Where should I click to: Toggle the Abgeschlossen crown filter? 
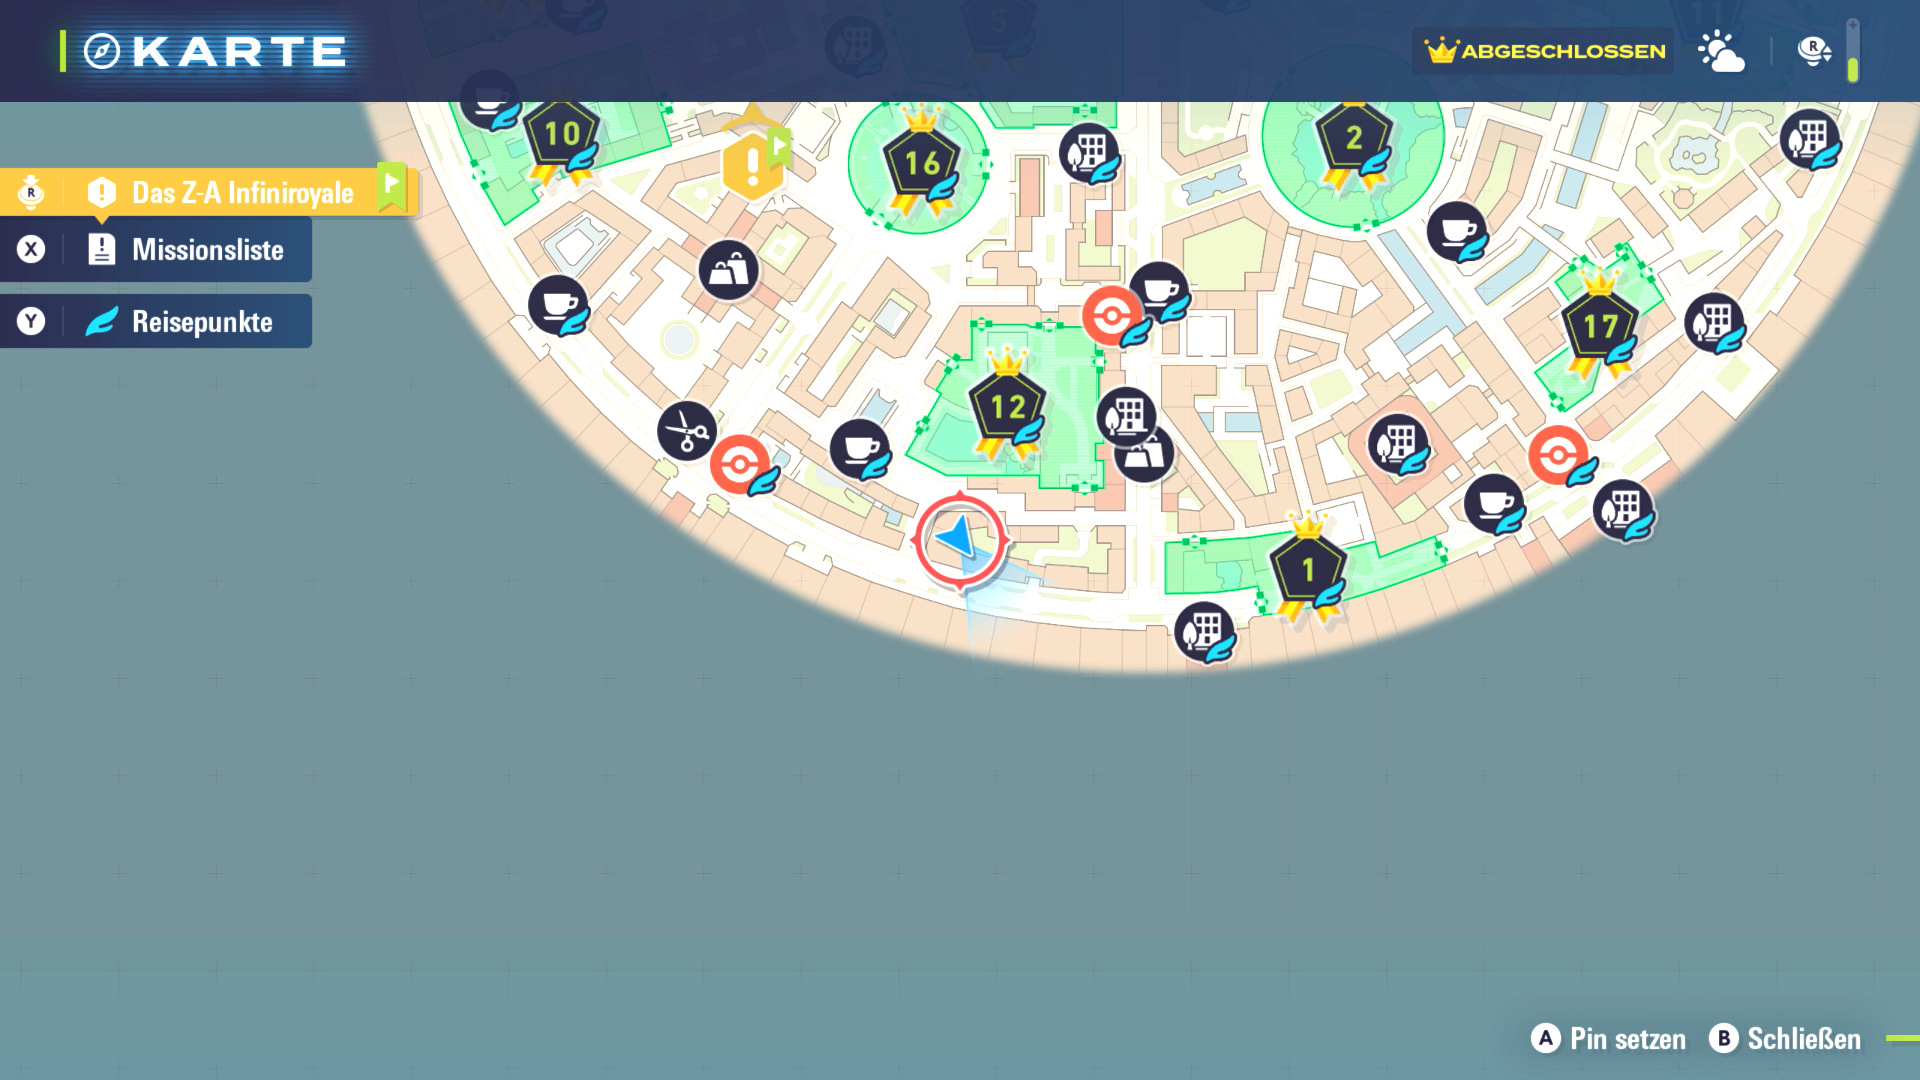click(x=1544, y=51)
